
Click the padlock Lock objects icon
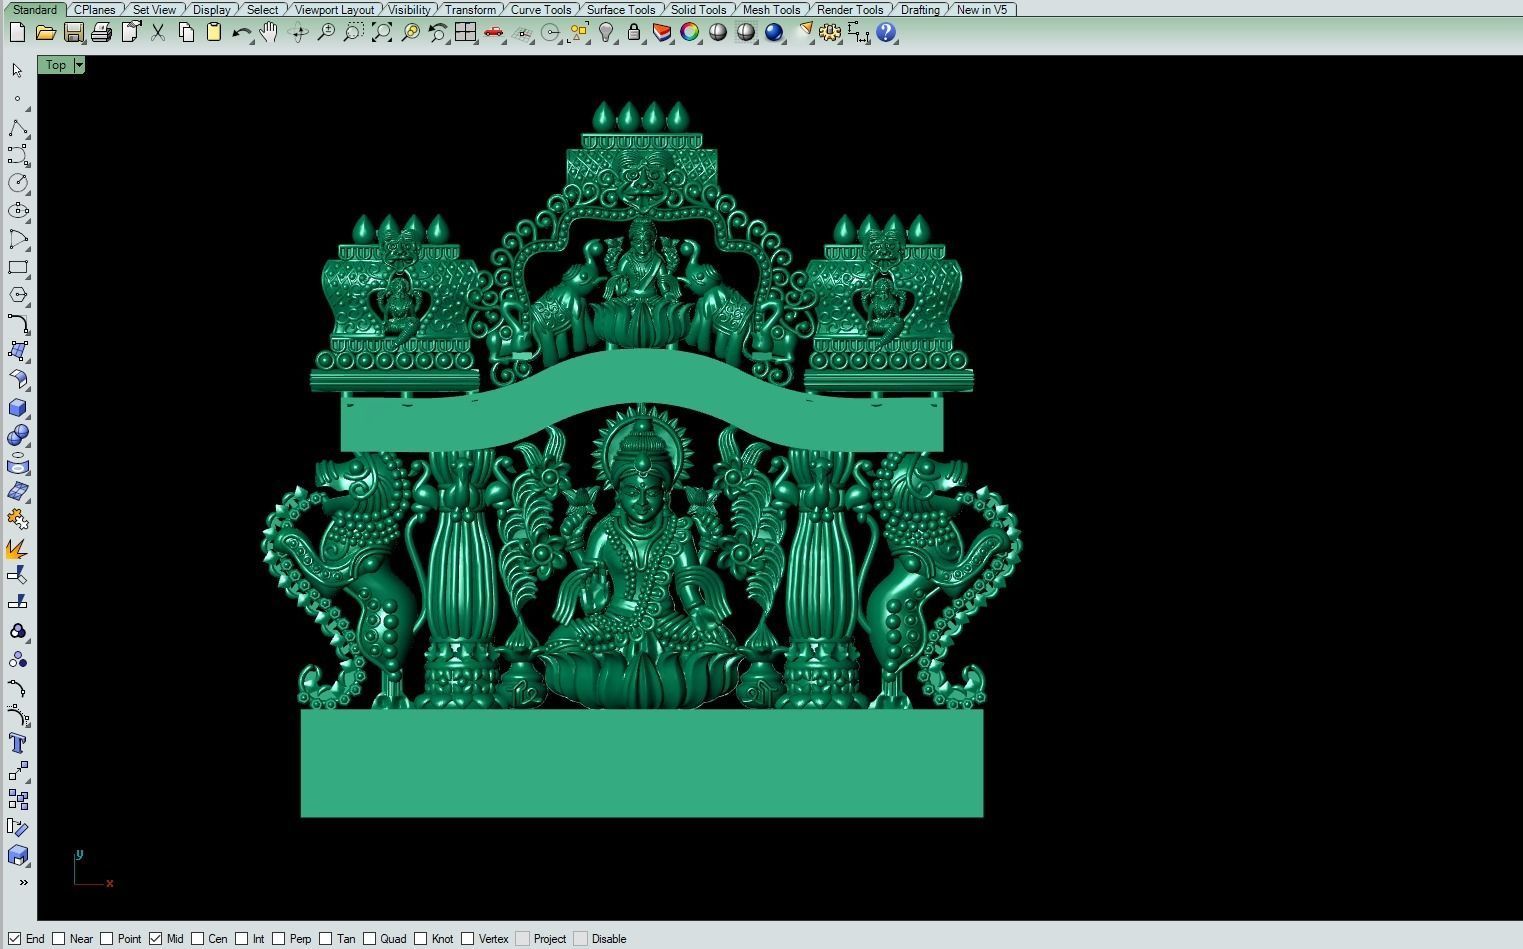634,33
